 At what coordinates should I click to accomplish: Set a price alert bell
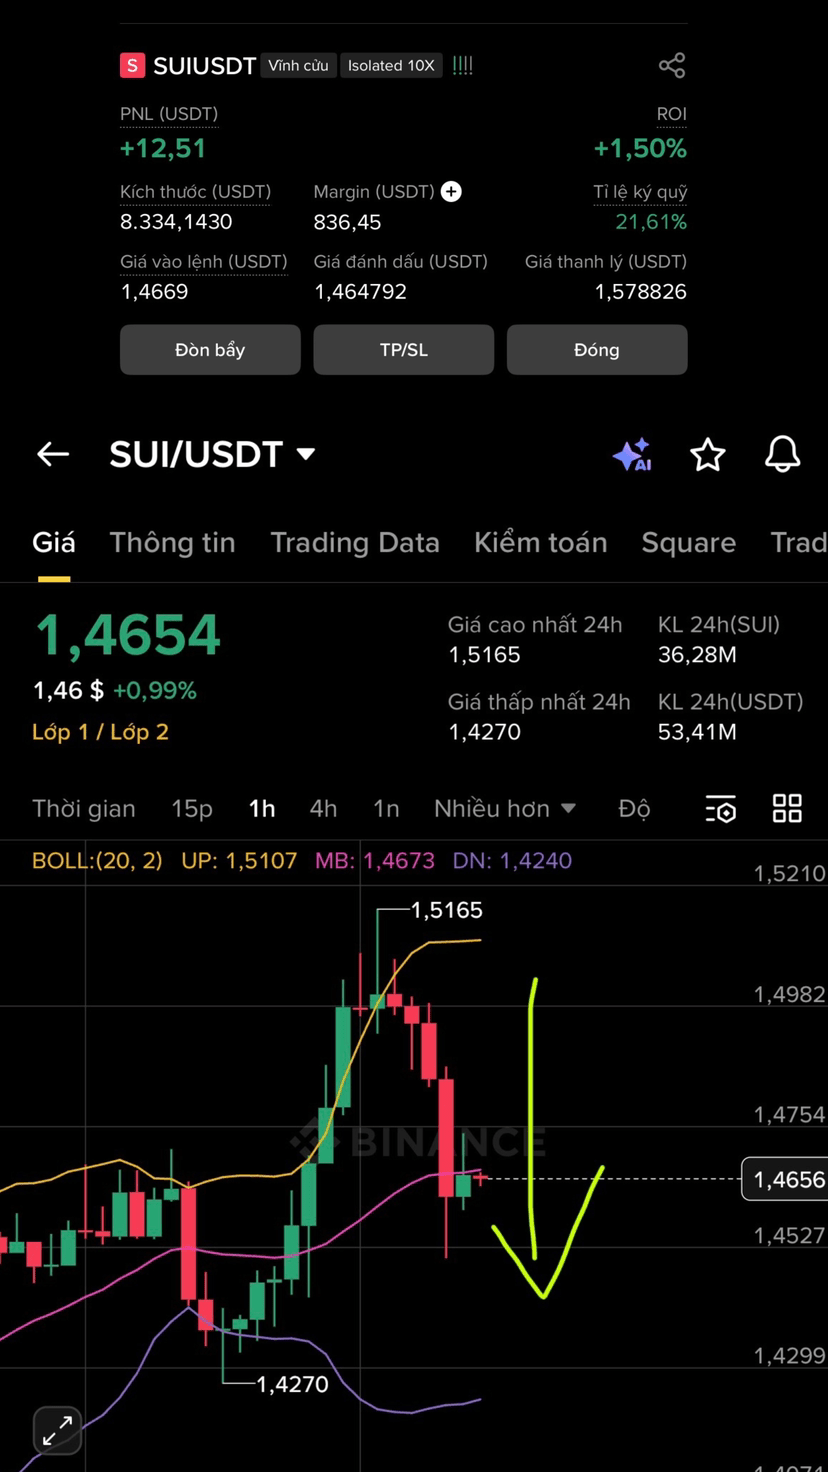tap(783, 454)
